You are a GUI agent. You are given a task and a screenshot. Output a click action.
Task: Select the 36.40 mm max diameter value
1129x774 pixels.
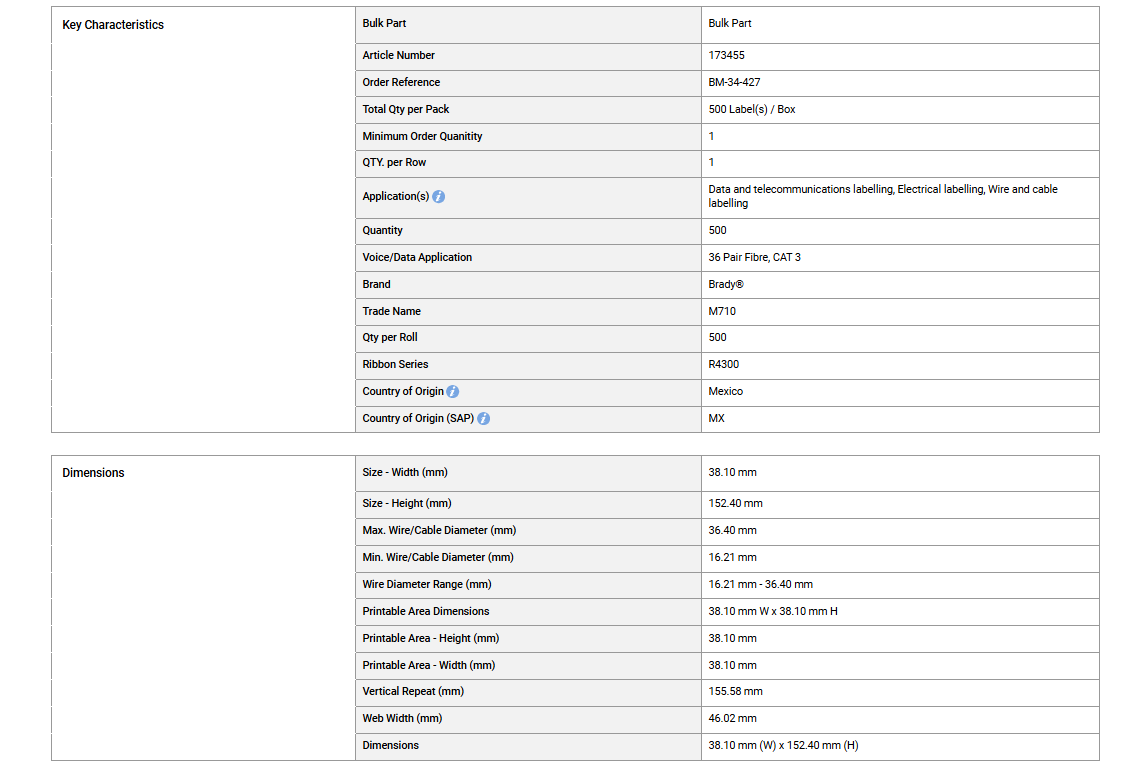pos(732,531)
